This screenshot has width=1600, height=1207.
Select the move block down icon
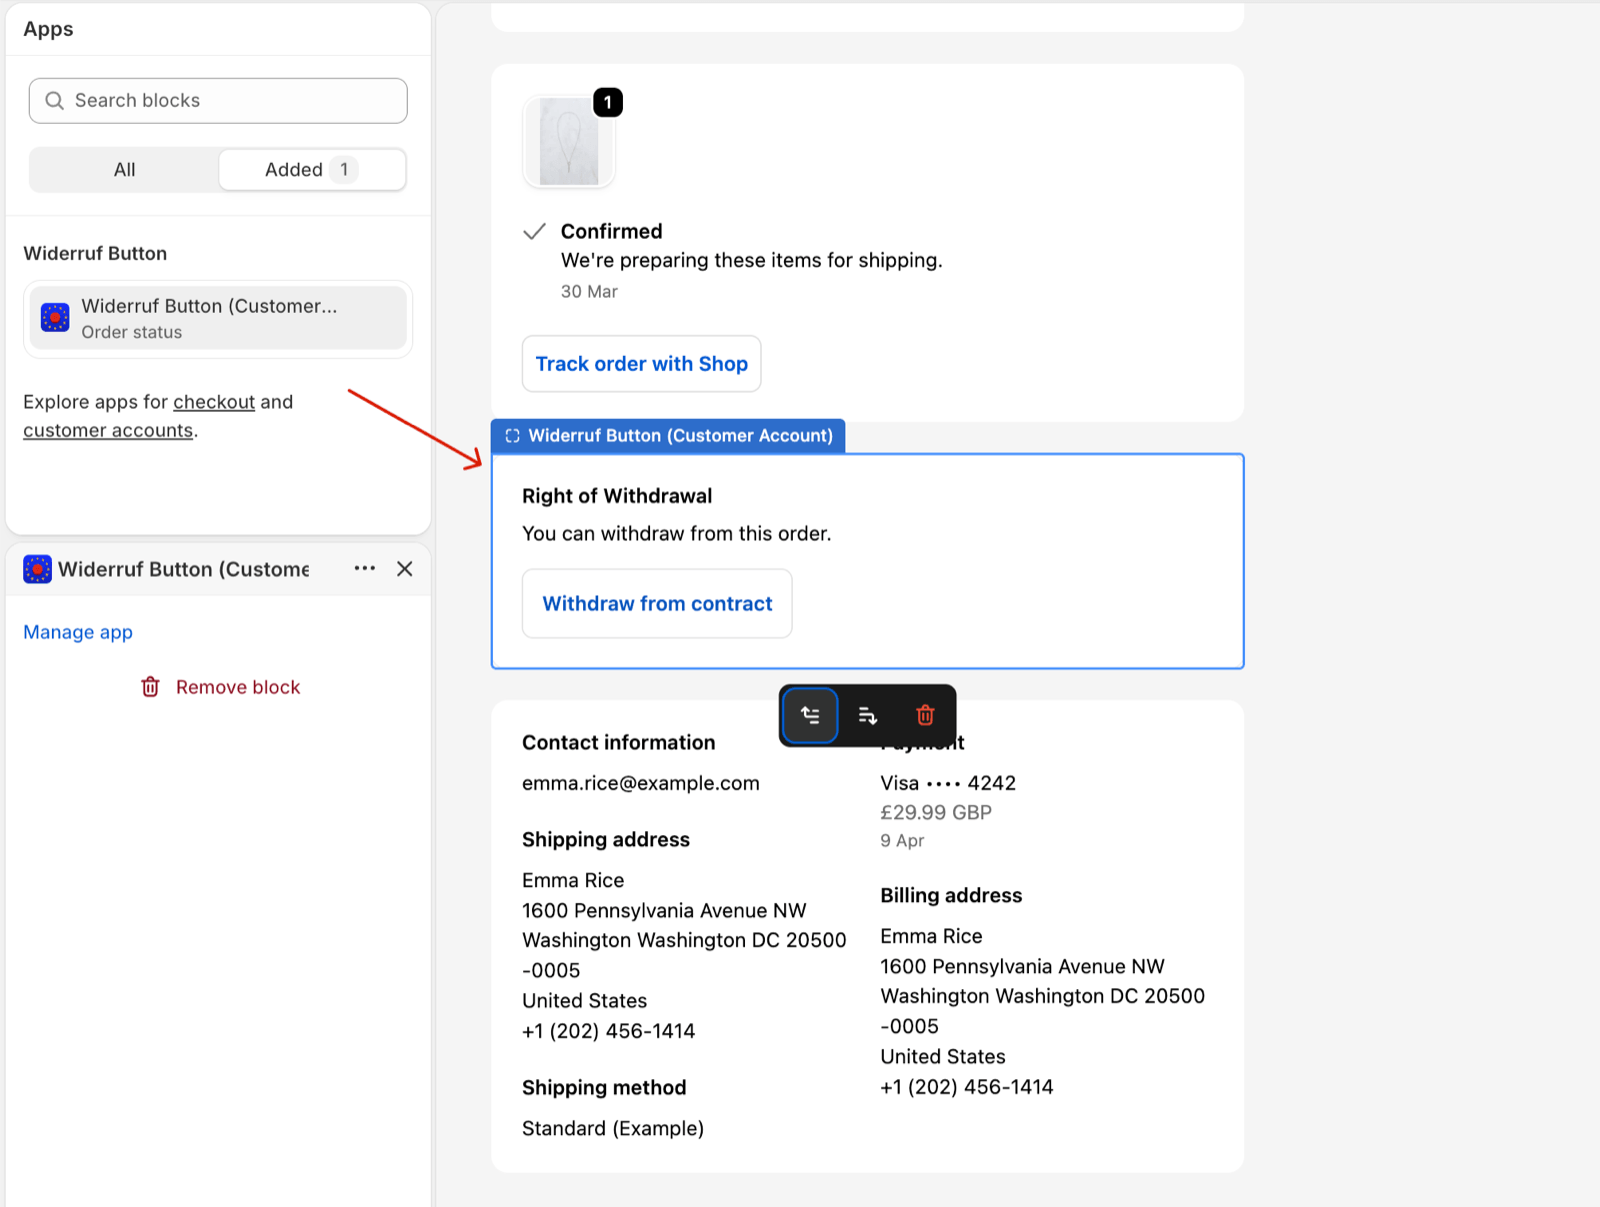tap(867, 715)
